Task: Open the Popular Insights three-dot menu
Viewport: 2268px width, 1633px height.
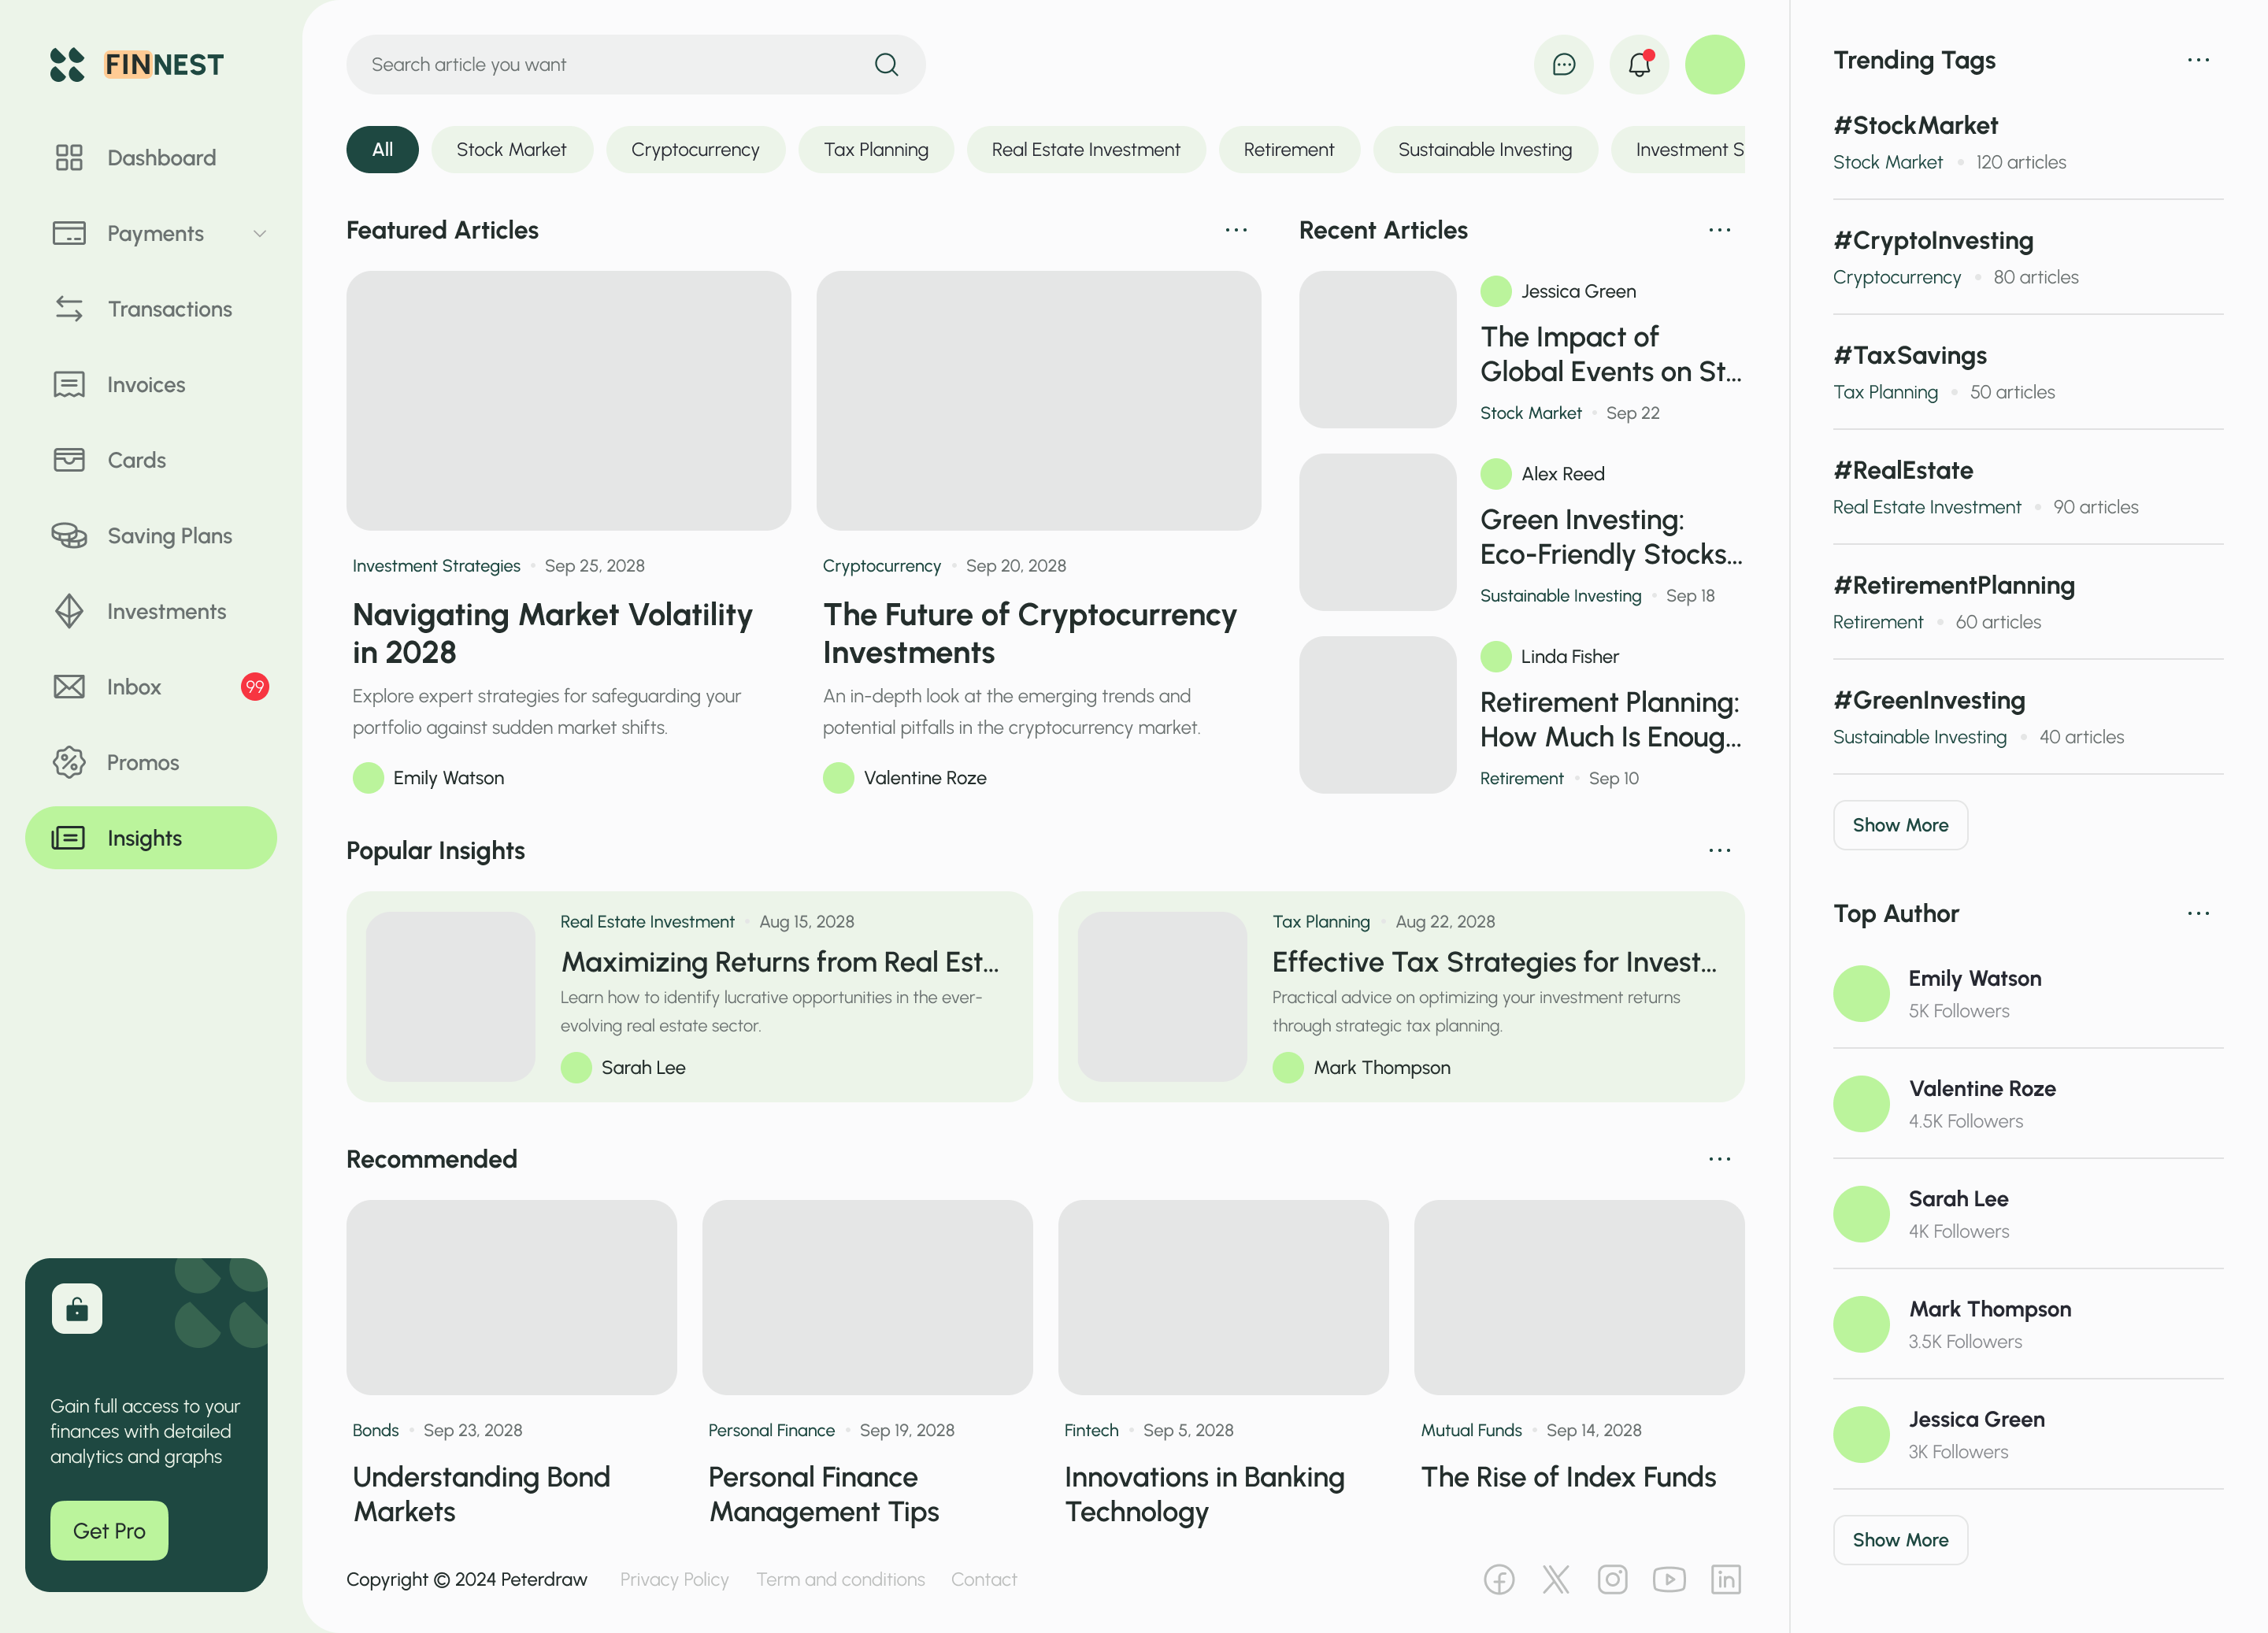Action: tap(1719, 850)
